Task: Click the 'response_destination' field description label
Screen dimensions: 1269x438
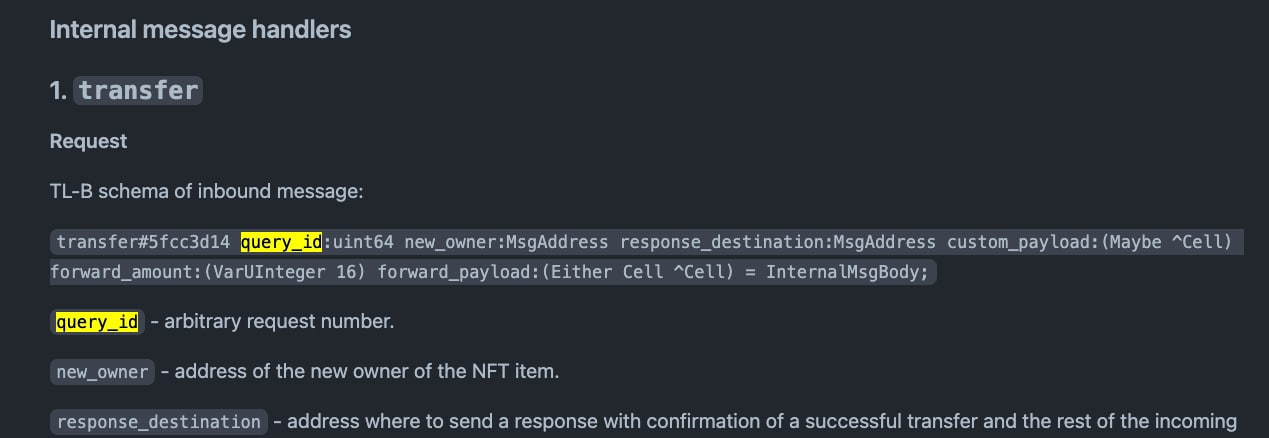Action: (158, 422)
